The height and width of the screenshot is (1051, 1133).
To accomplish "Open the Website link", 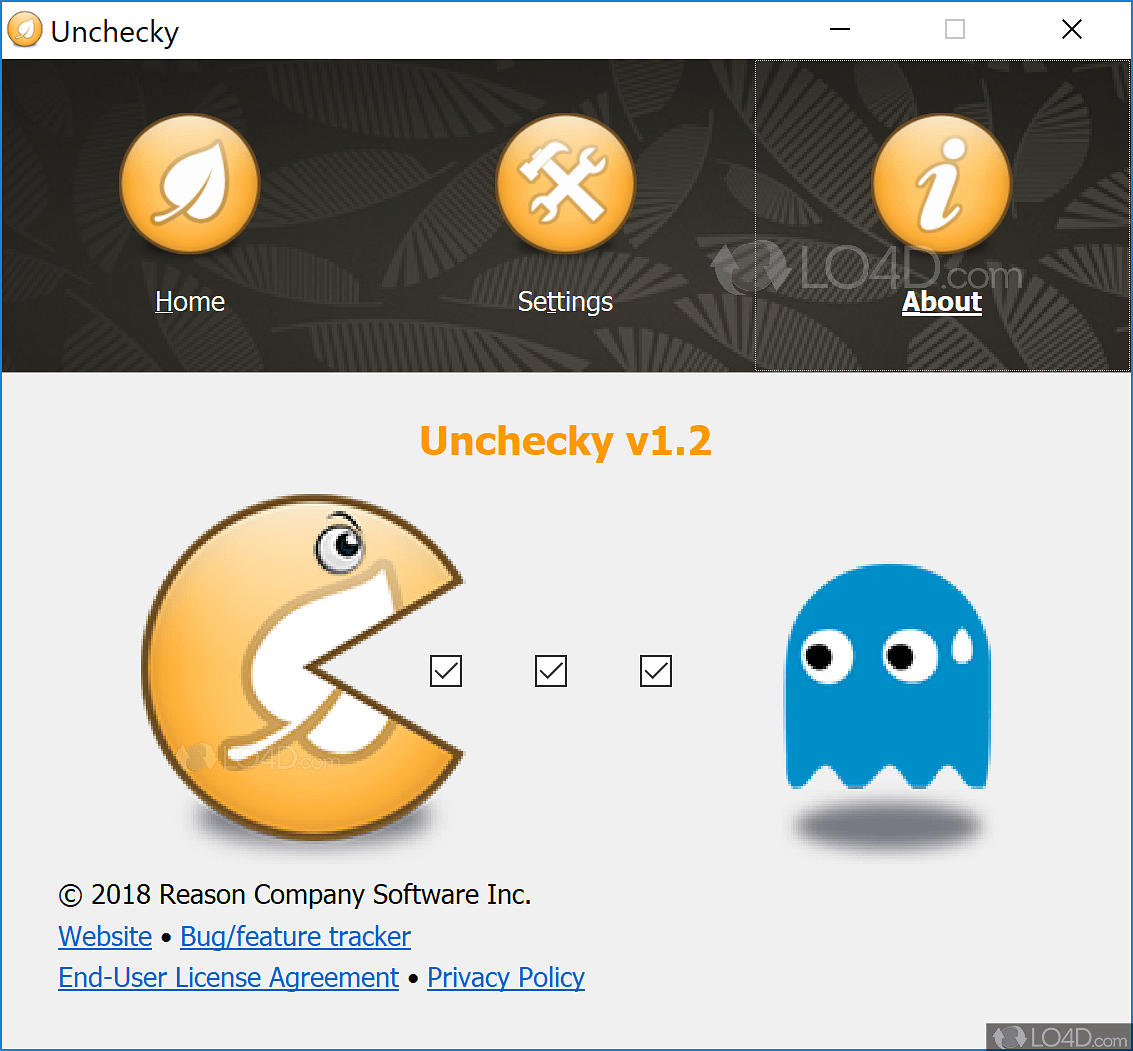I will click(105, 936).
